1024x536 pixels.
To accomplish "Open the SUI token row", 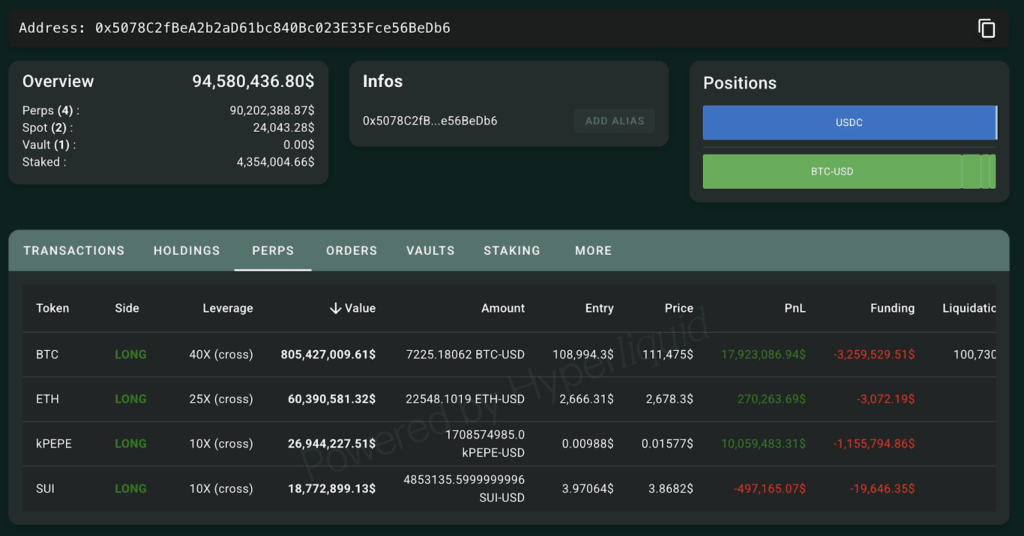I will click(x=47, y=488).
